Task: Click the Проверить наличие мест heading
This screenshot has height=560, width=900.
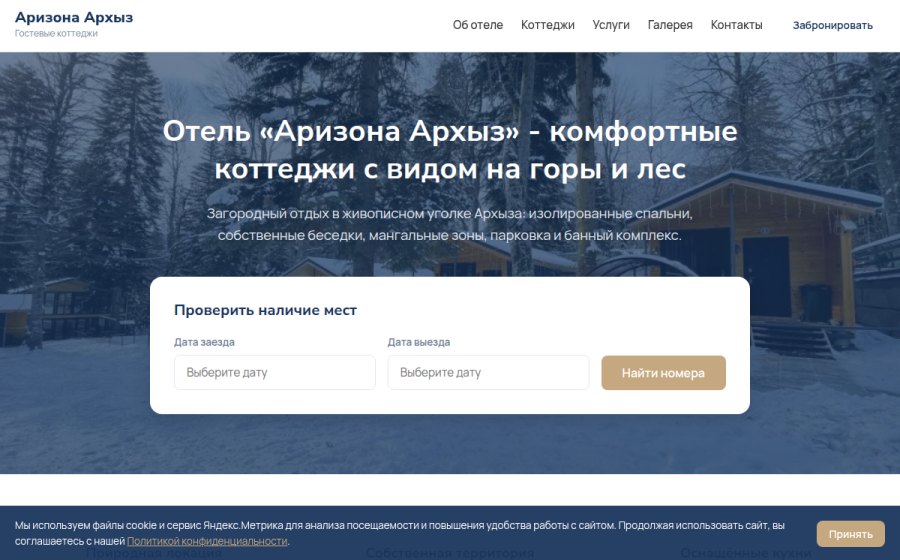Action: [x=265, y=310]
